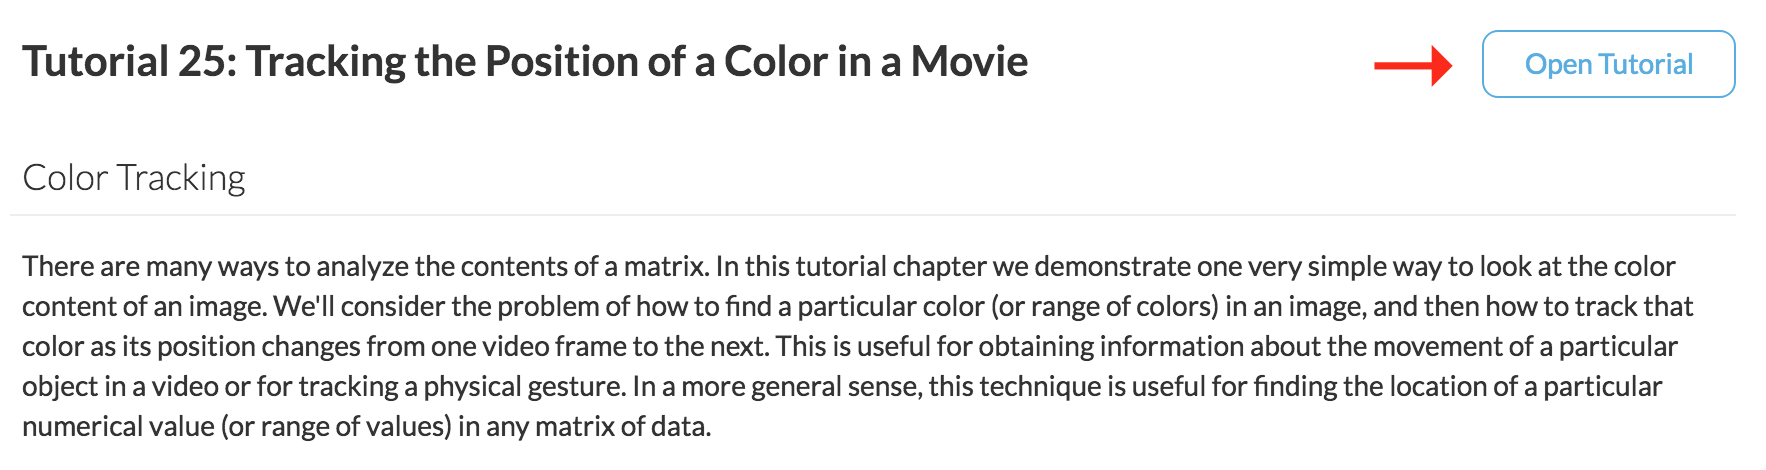Click the red arrow pointing at Open Tutorial

[1413, 66]
